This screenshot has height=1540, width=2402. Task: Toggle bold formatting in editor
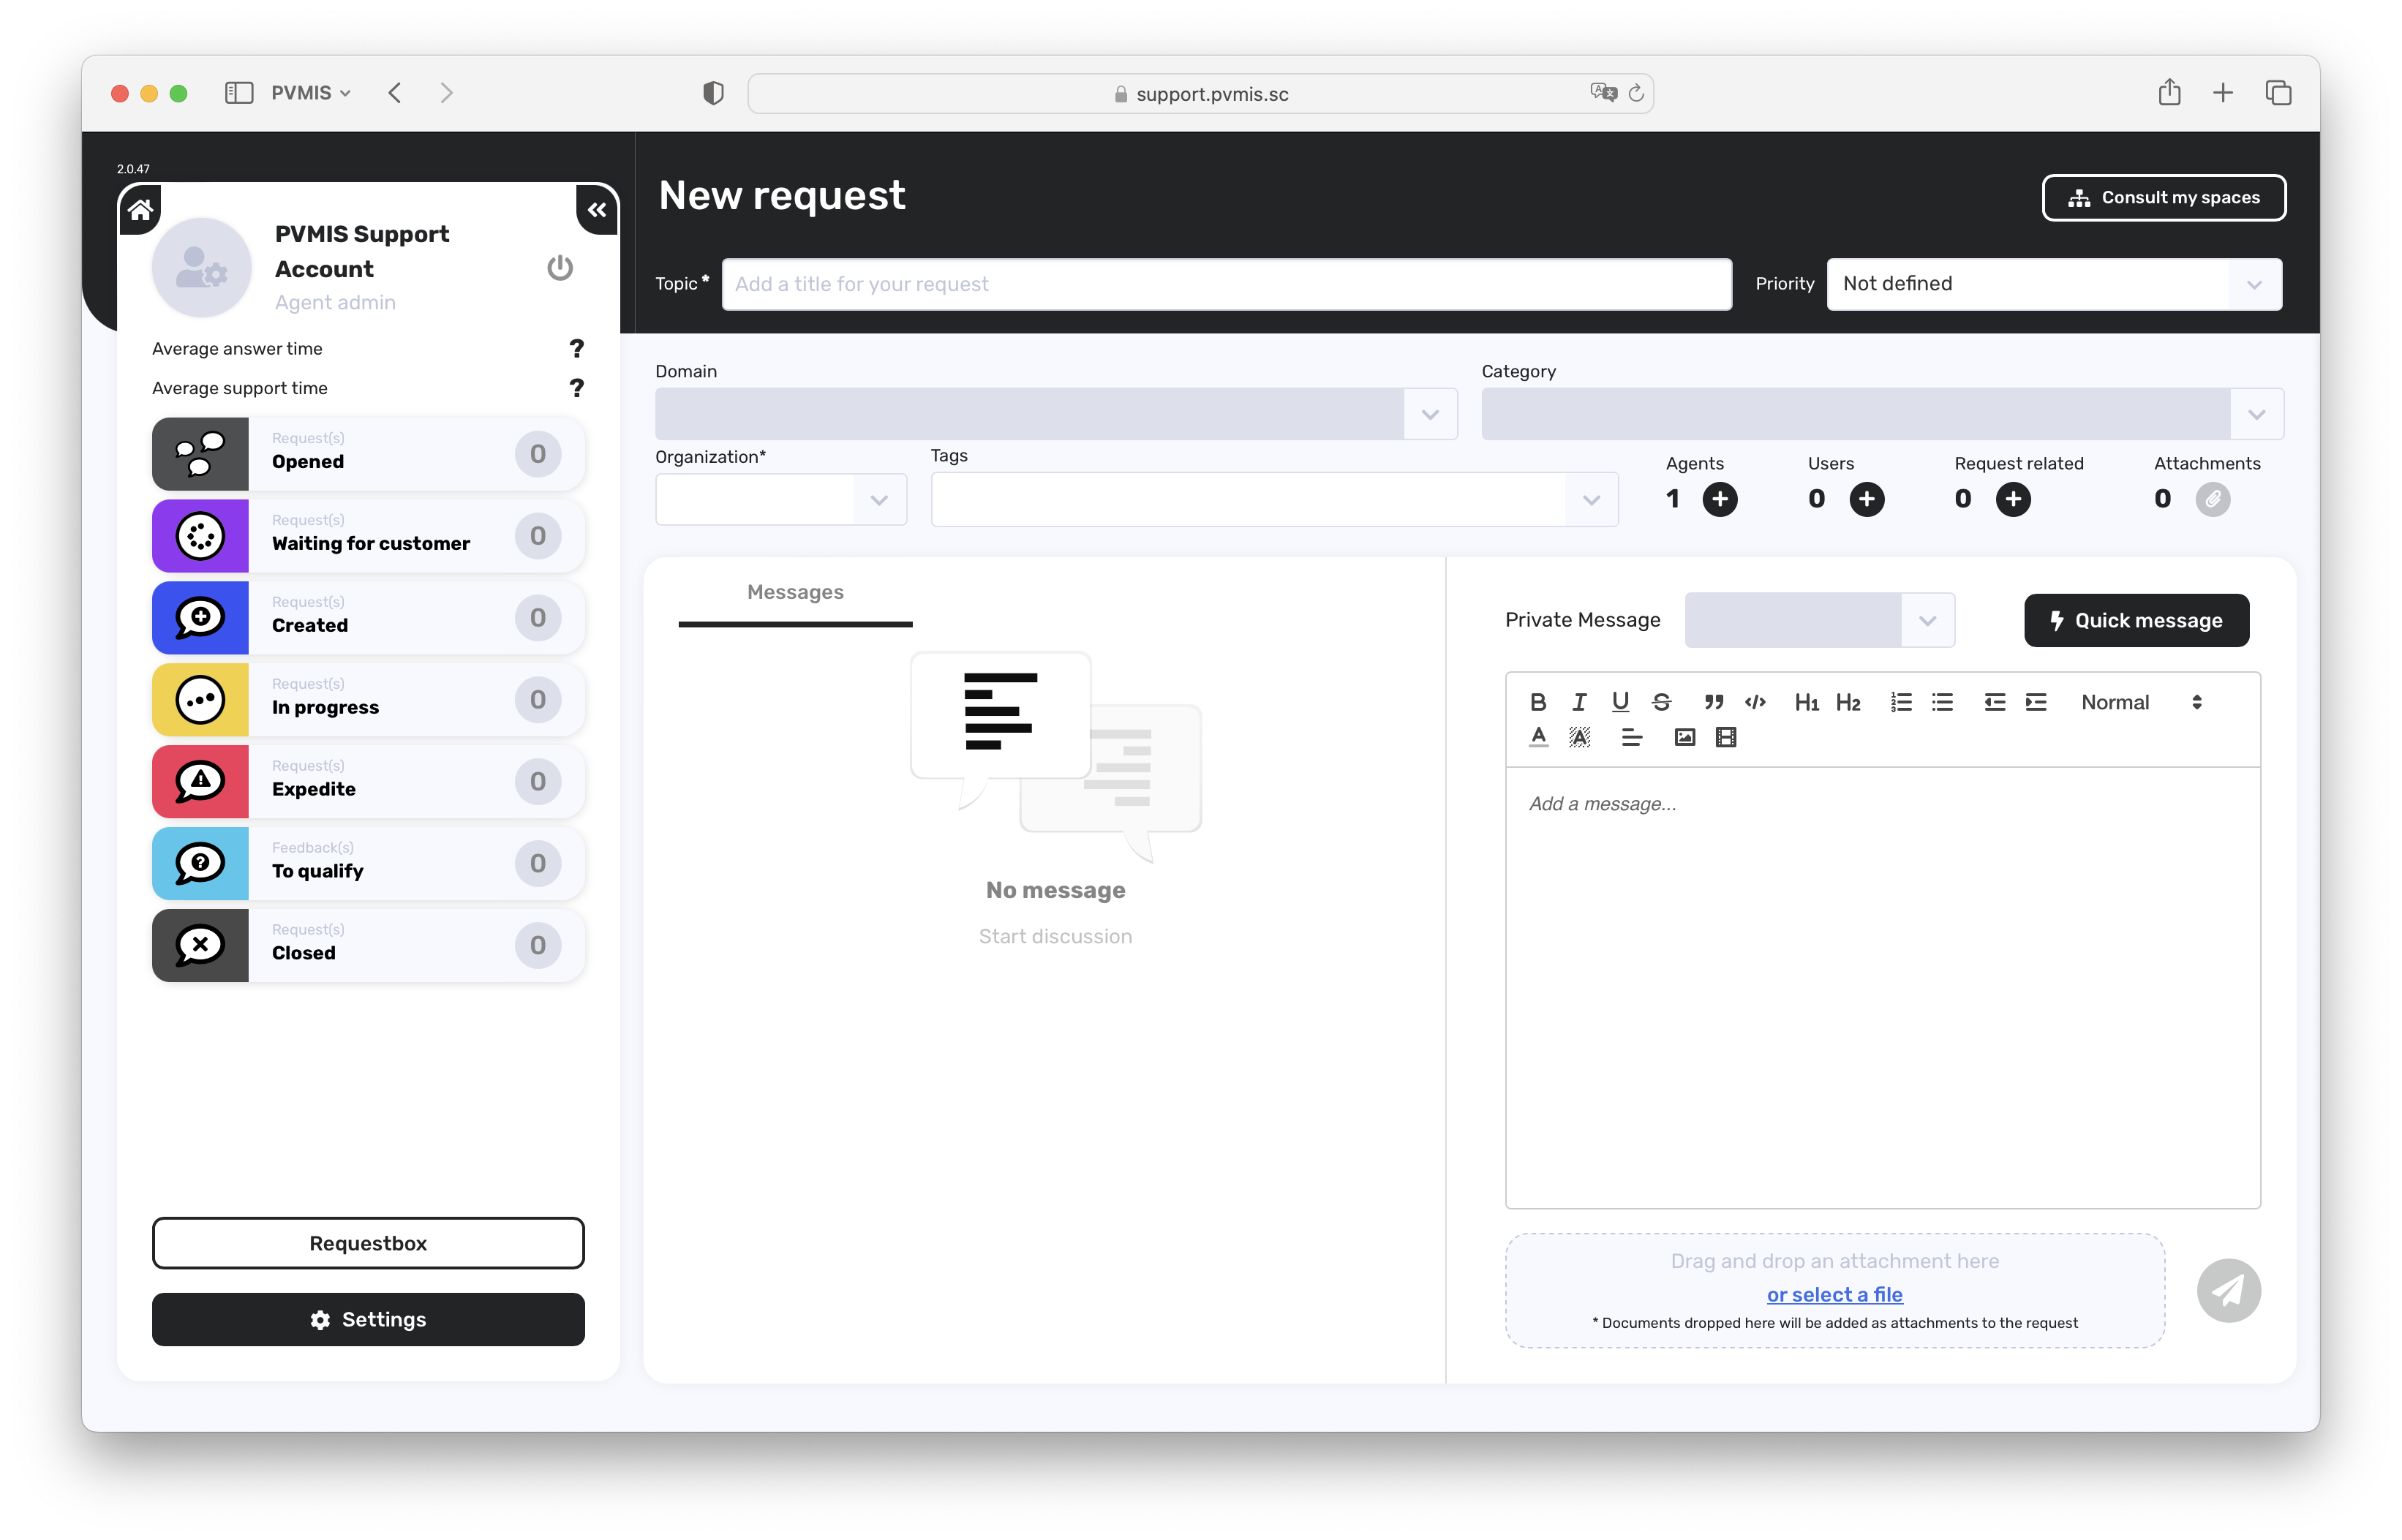[1538, 702]
